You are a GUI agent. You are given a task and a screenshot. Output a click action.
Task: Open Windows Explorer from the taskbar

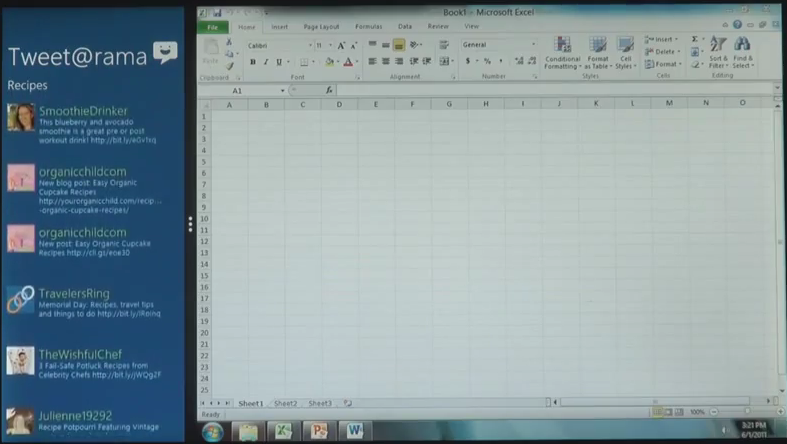[x=248, y=431]
